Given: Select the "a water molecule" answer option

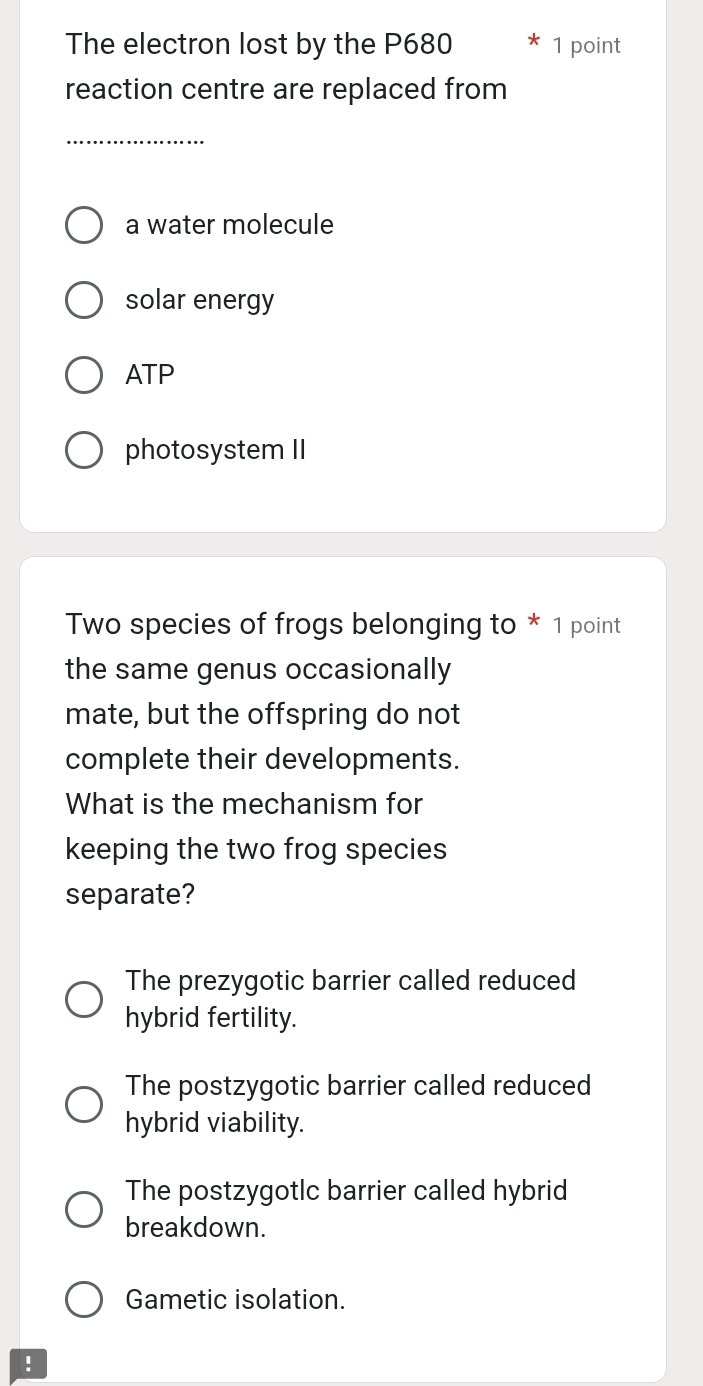Looking at the screenshot, I should pyautogui.click(x=84, y=225).
